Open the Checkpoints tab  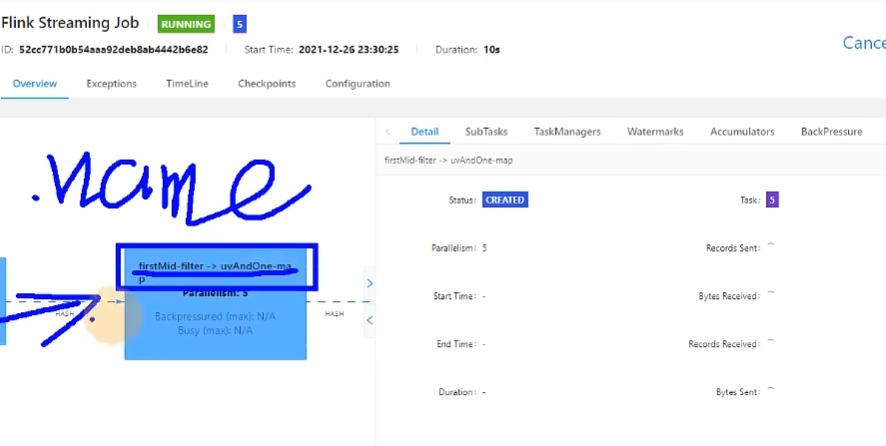(267, 84)
